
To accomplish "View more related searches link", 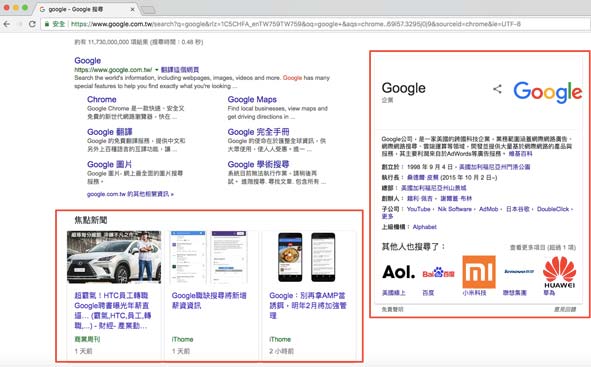I will [x=543, y=248].
